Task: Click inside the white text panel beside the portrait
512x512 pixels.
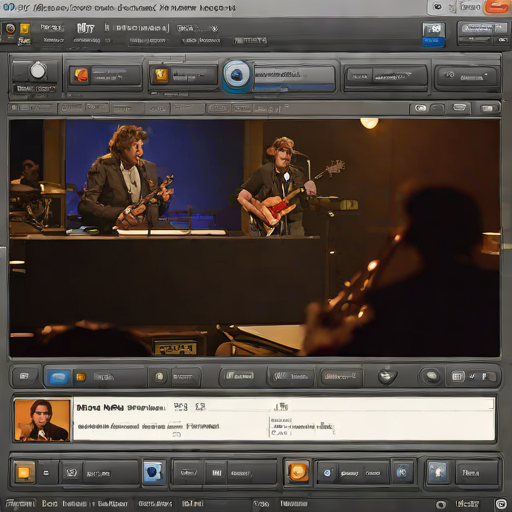Action: 284,419
